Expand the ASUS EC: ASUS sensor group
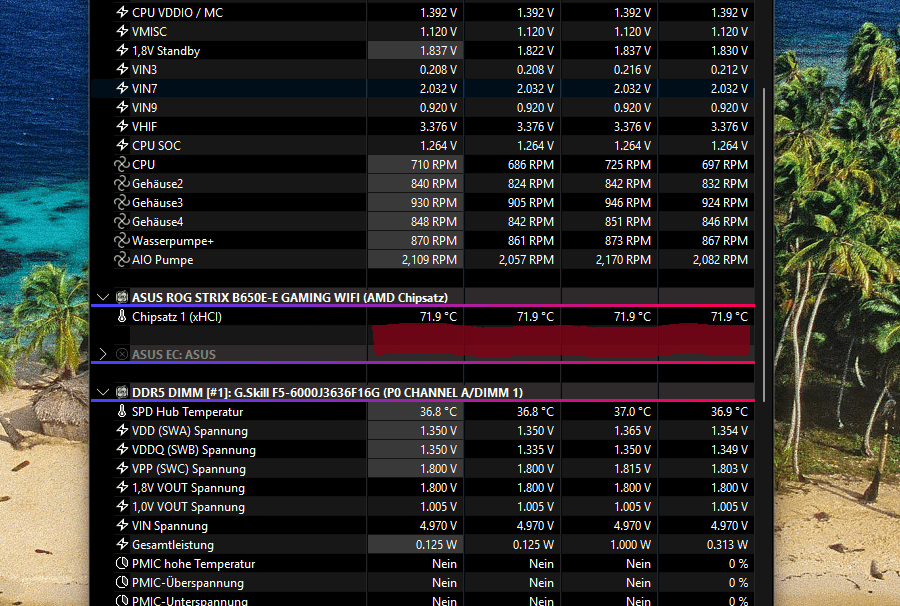The width and height of the screenshot is (900, 606). [x=103, y=354]
